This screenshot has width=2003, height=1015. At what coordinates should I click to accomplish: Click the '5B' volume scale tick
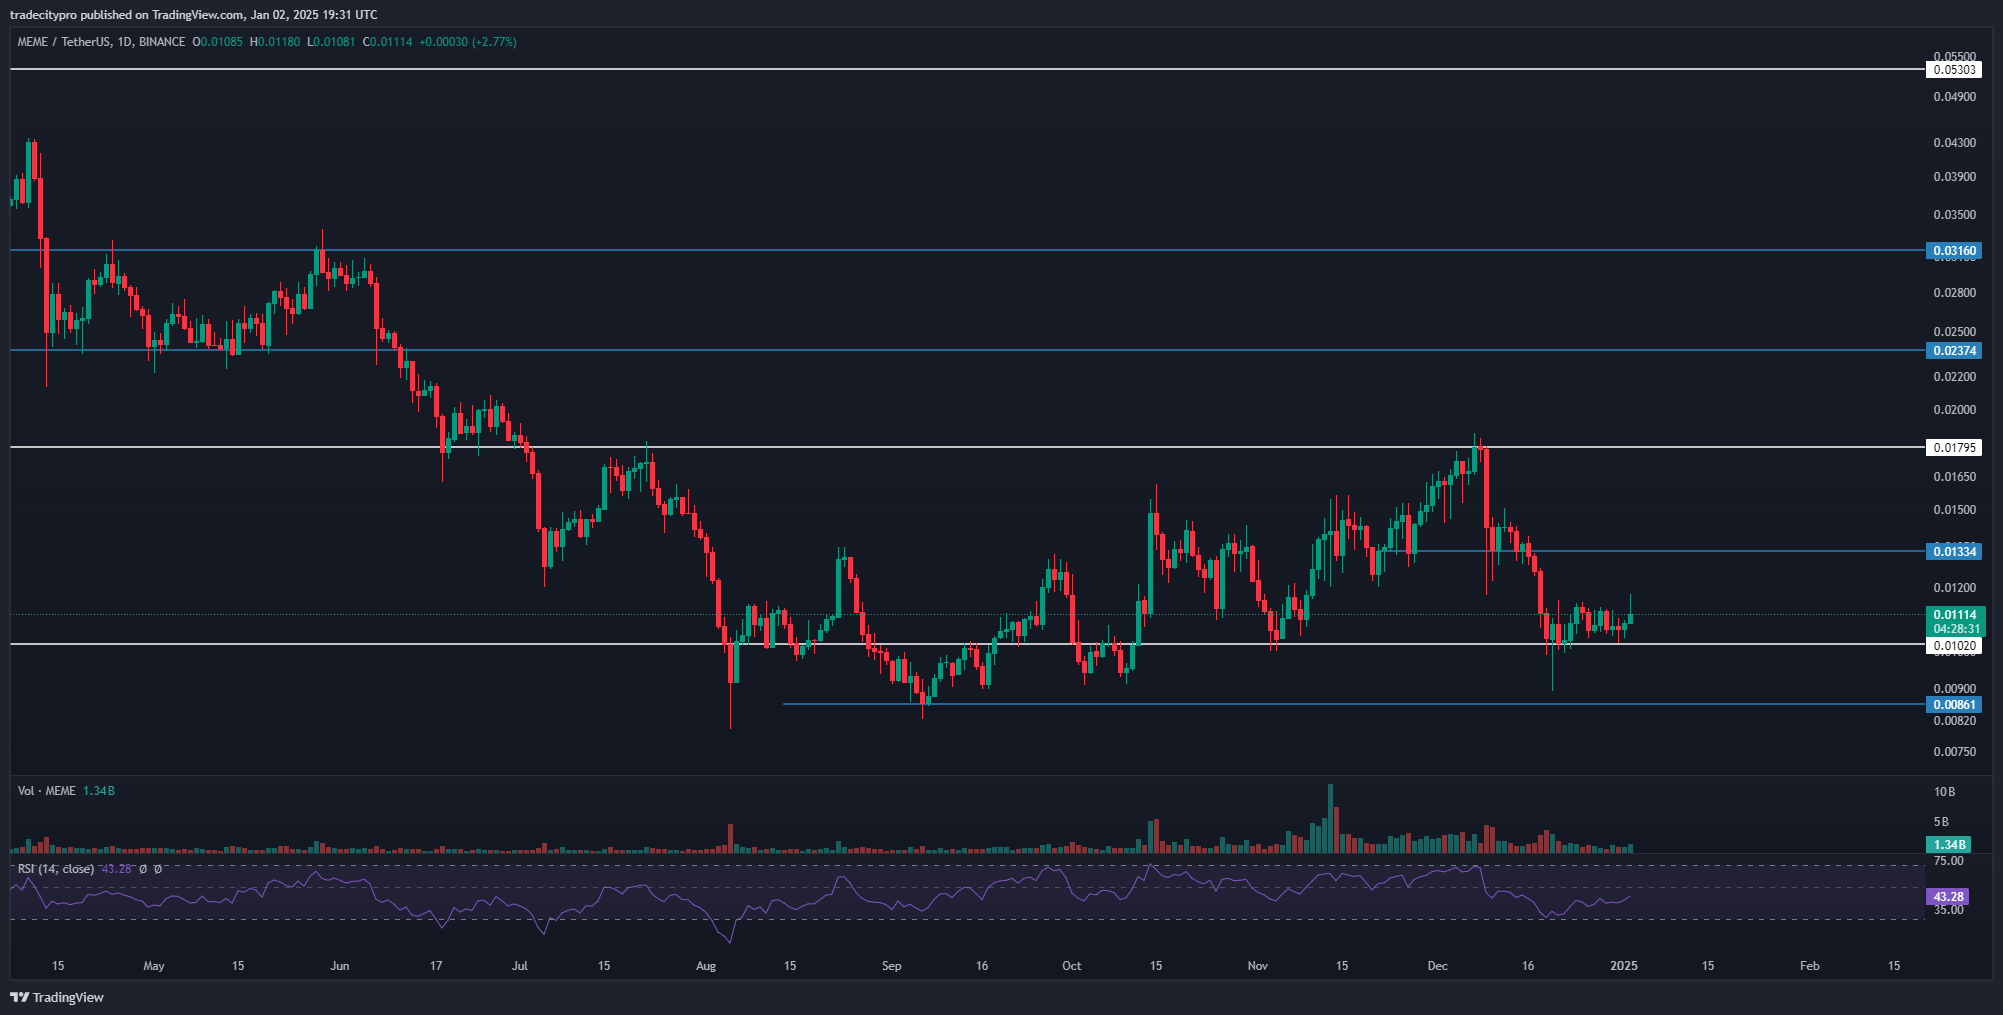(1941, 822)
